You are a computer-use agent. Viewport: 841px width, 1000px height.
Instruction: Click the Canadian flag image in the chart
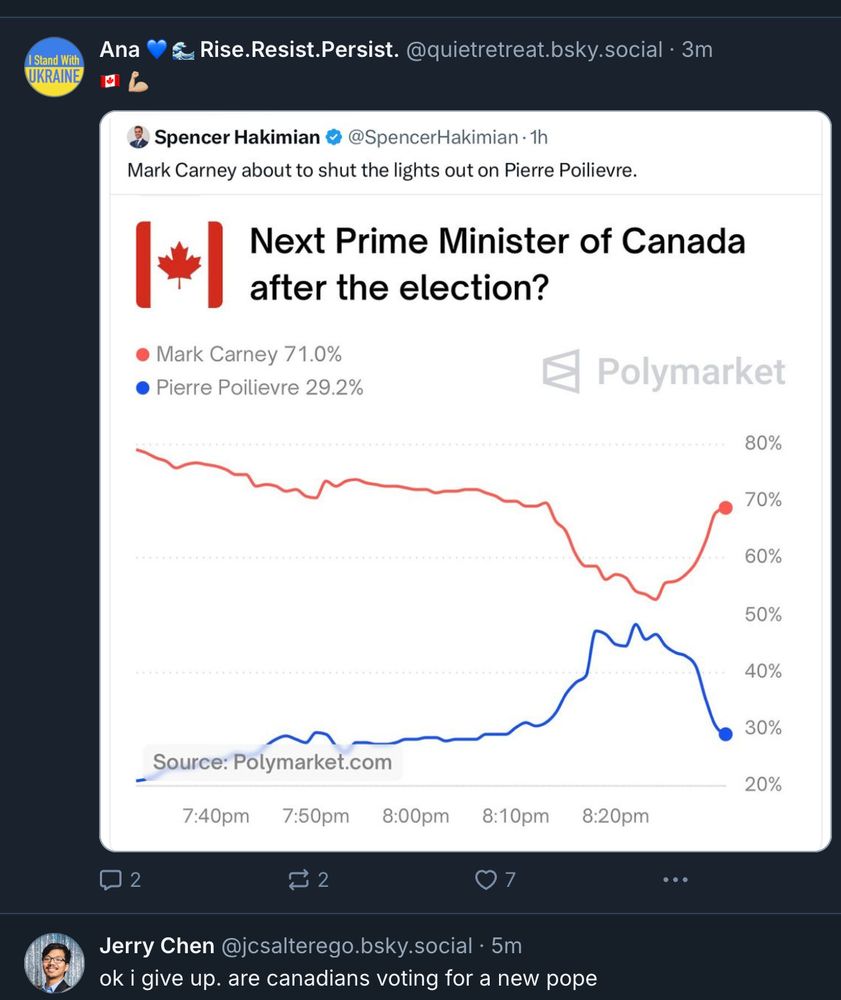pyautogui.click(x=179, y=265)
